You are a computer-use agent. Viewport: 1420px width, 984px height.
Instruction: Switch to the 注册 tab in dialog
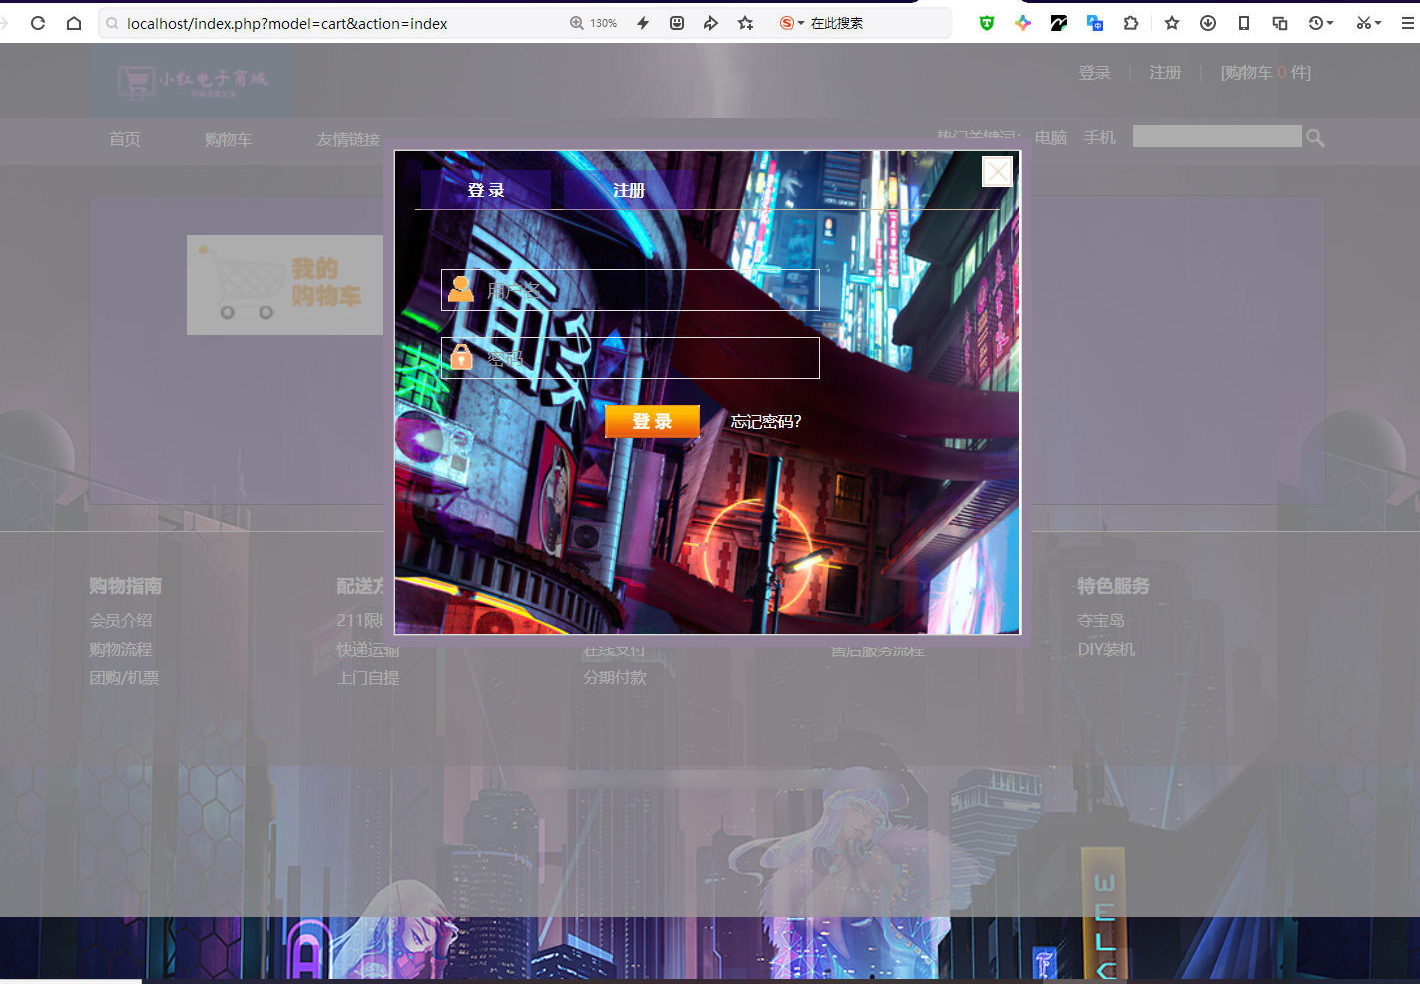tap(629, 190)
